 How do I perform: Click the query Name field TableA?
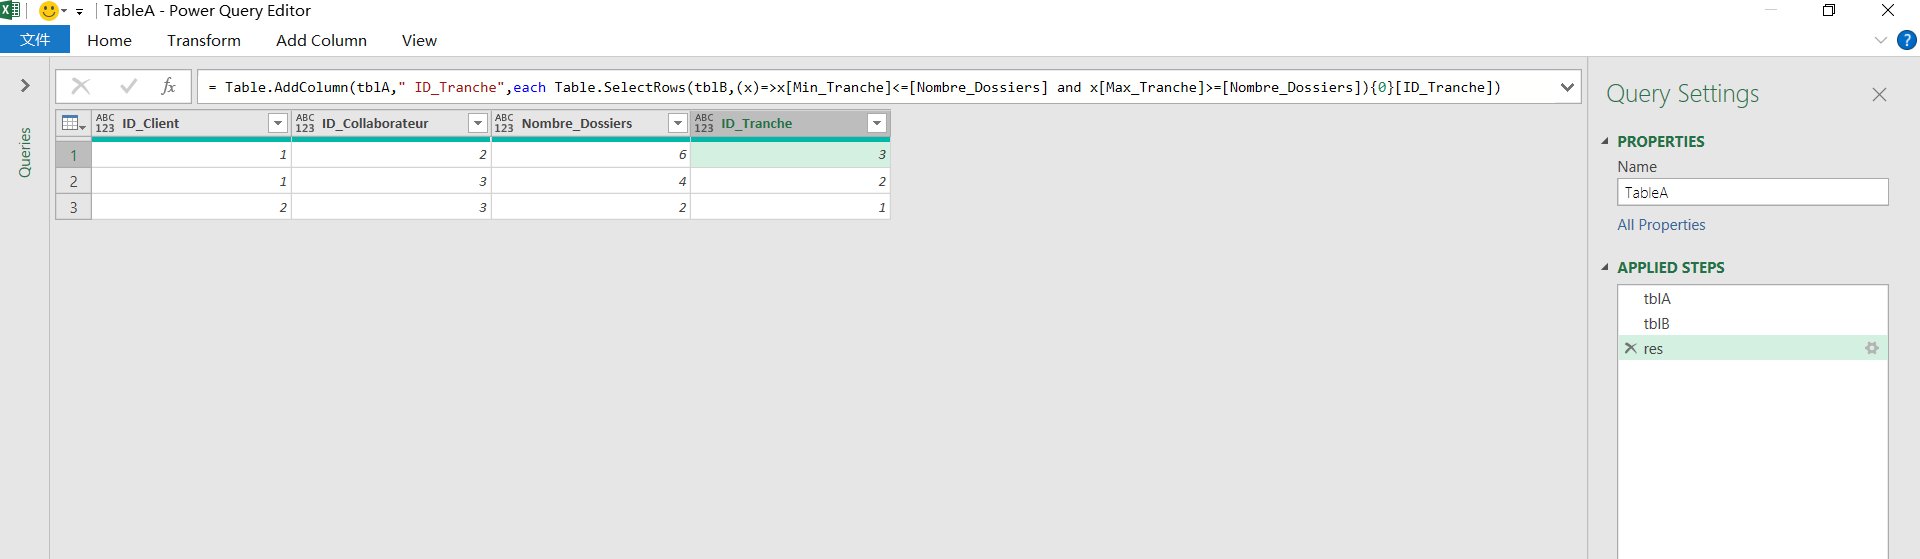tap(1752, 192)
